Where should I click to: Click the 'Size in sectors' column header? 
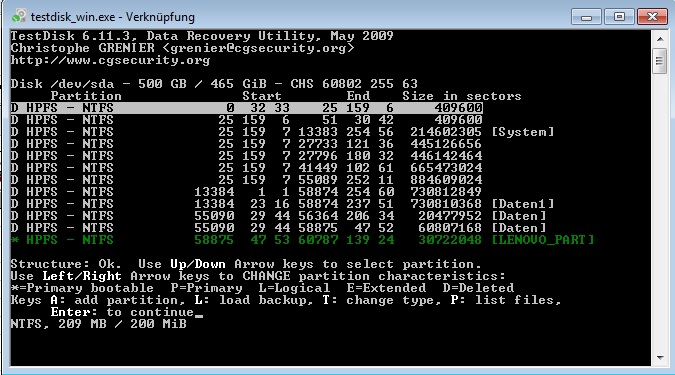click(x=462, y=96)
